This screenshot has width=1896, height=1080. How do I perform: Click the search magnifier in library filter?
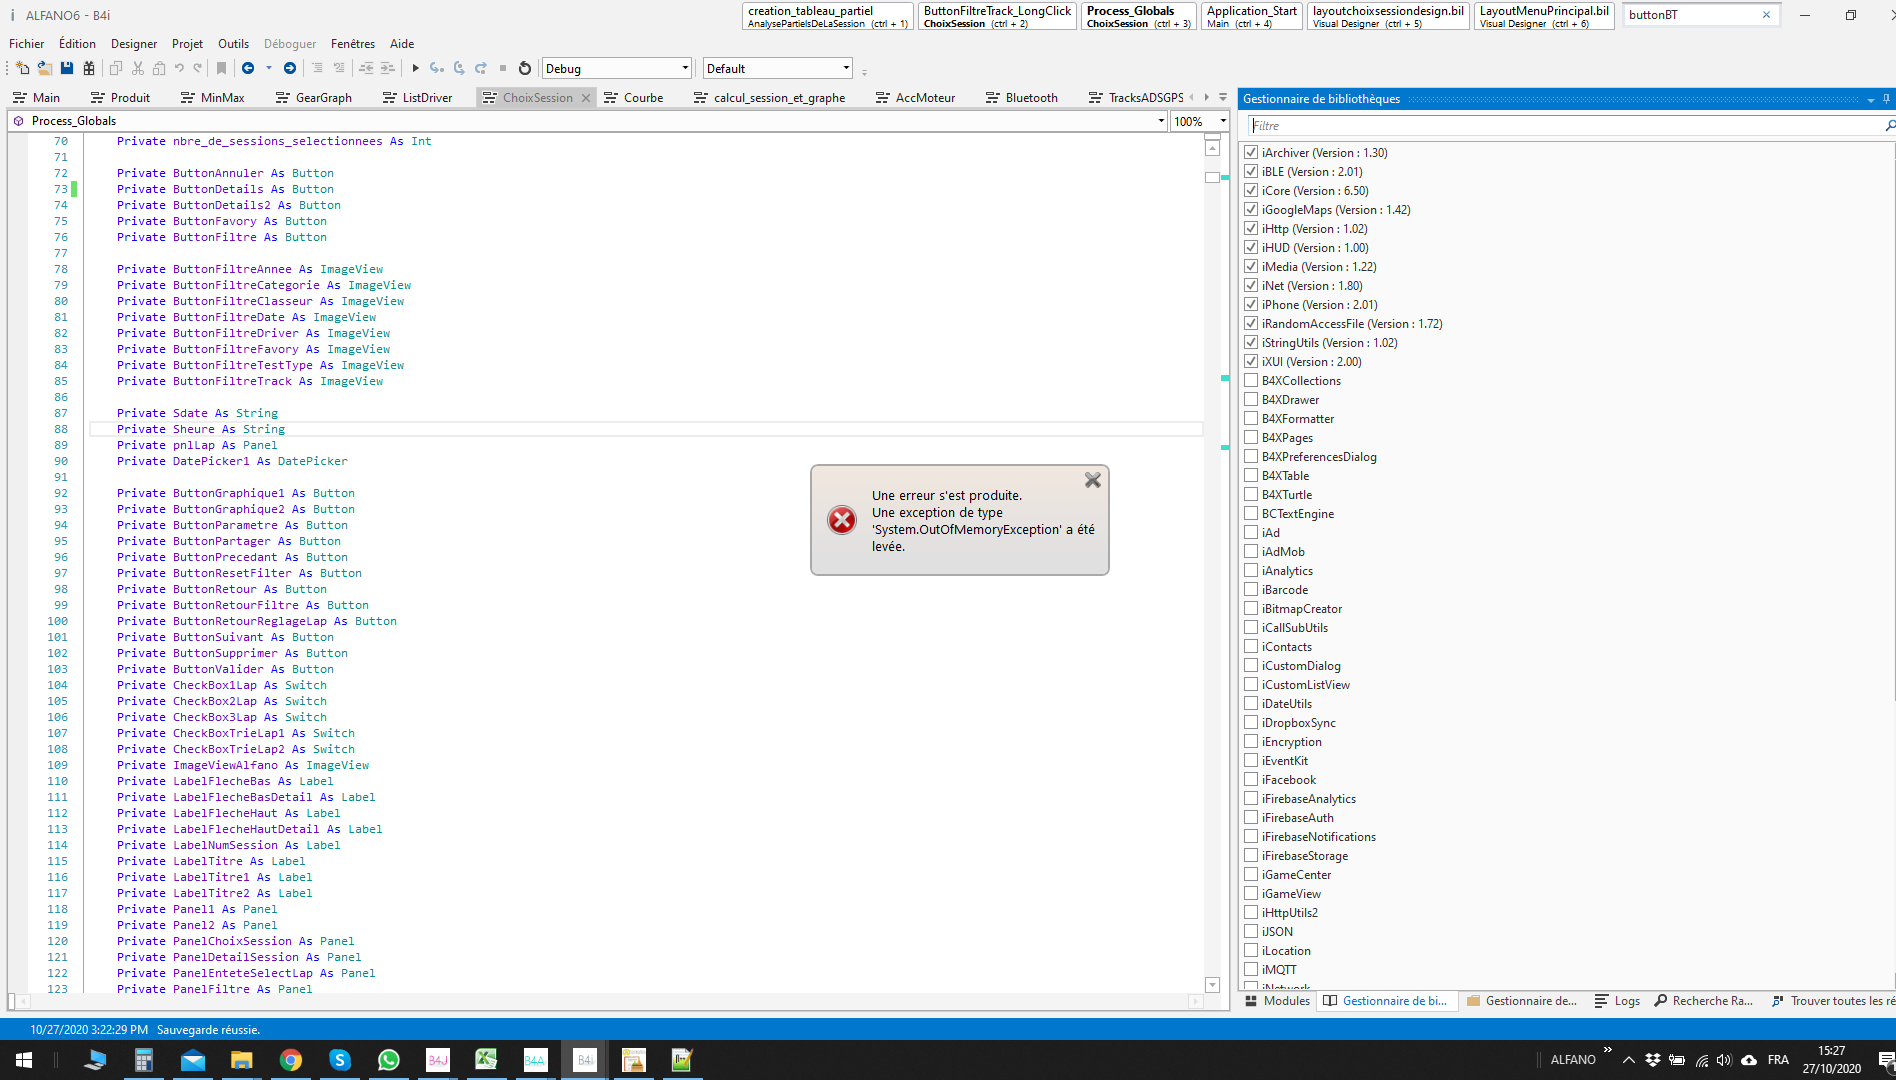tap(1889, 125)
